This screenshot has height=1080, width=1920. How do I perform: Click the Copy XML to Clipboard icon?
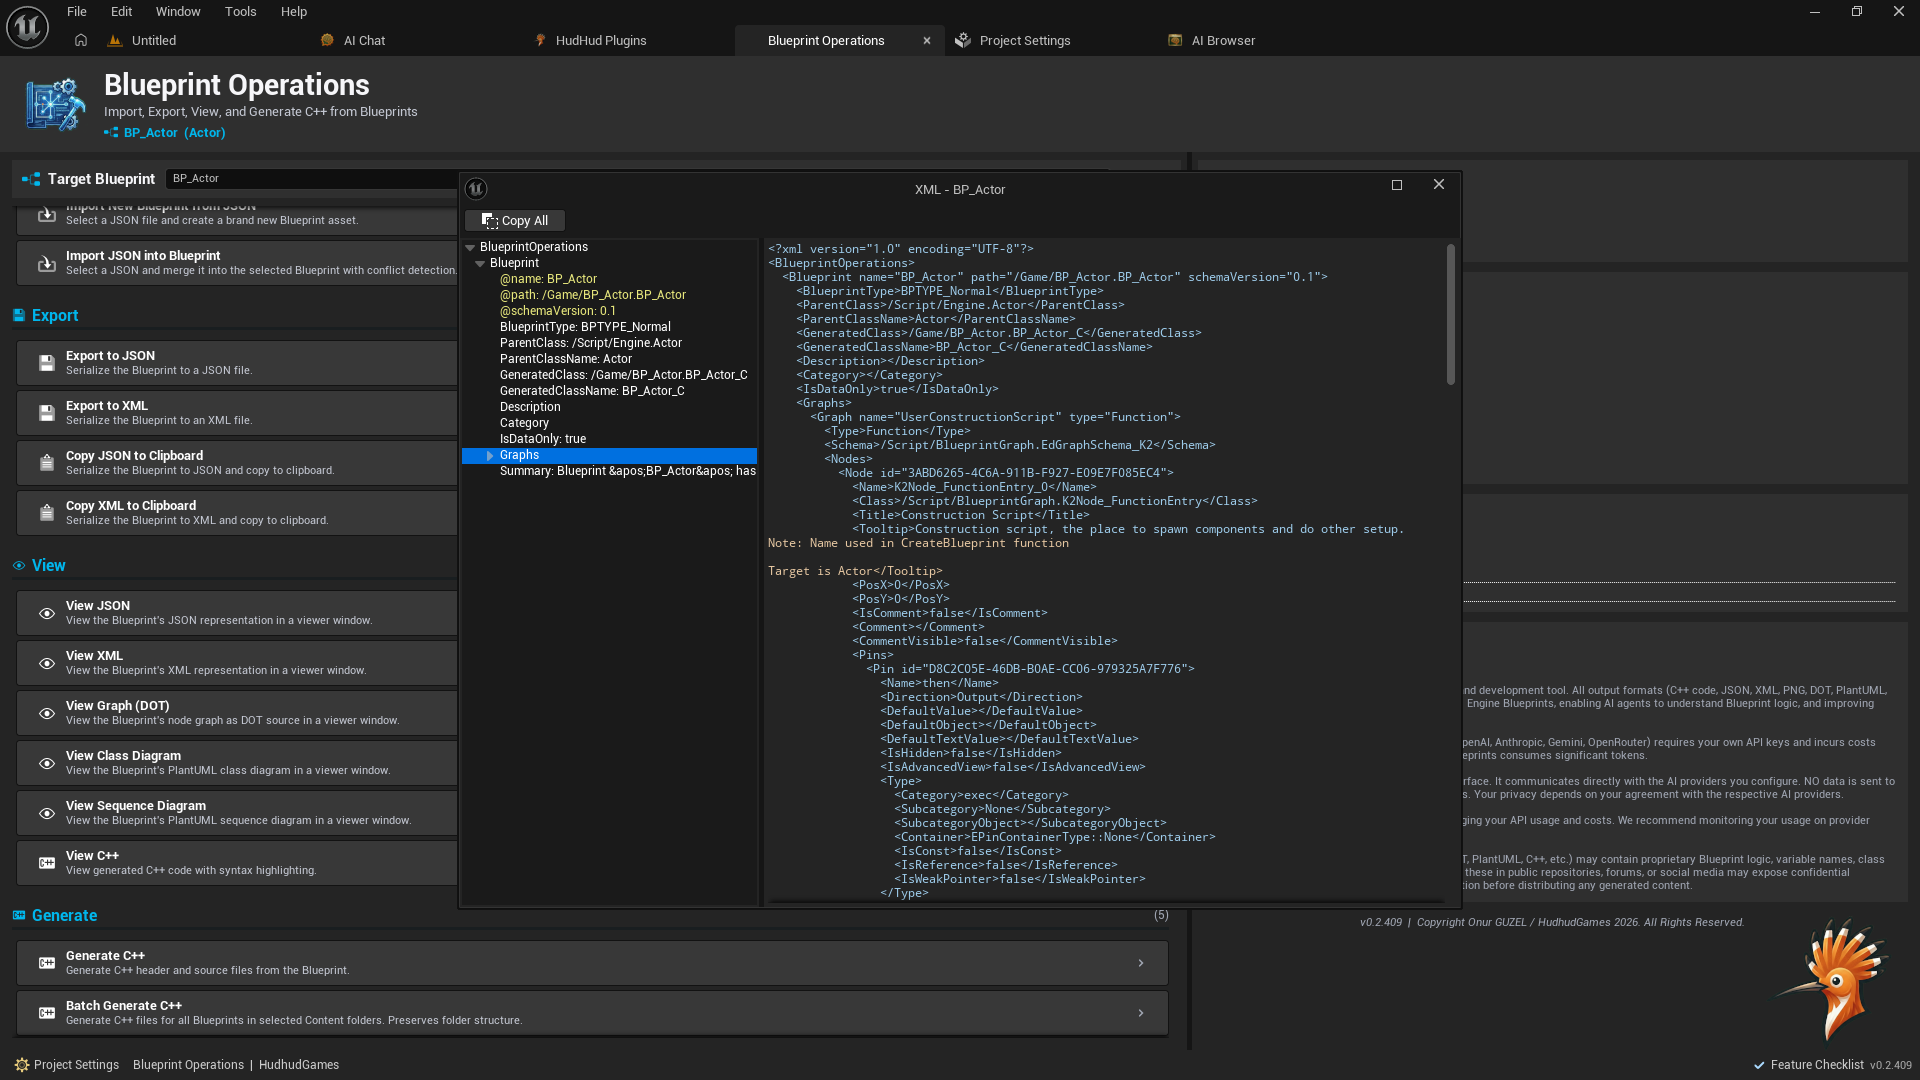pos(46,513)
